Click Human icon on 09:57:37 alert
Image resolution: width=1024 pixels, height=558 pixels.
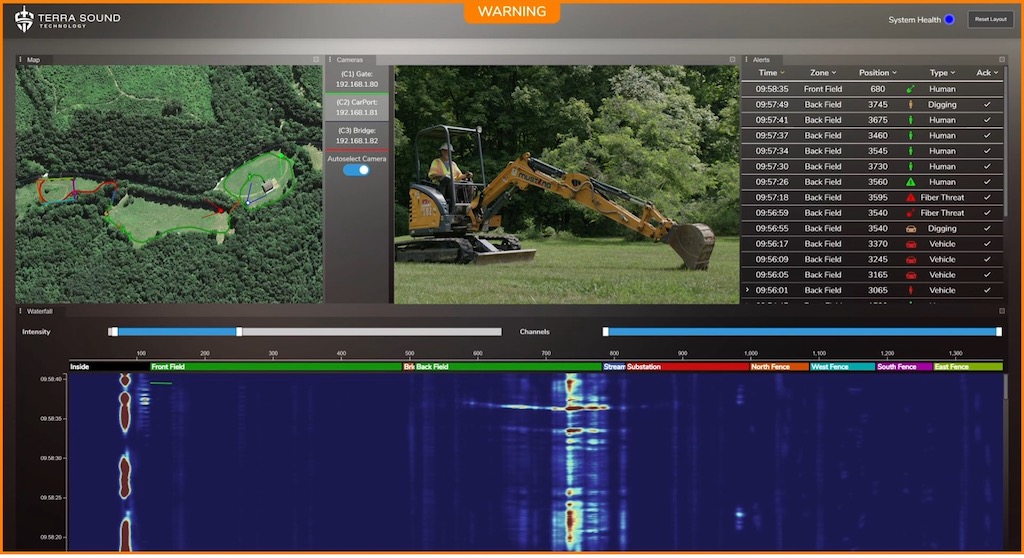click(910, 135)
